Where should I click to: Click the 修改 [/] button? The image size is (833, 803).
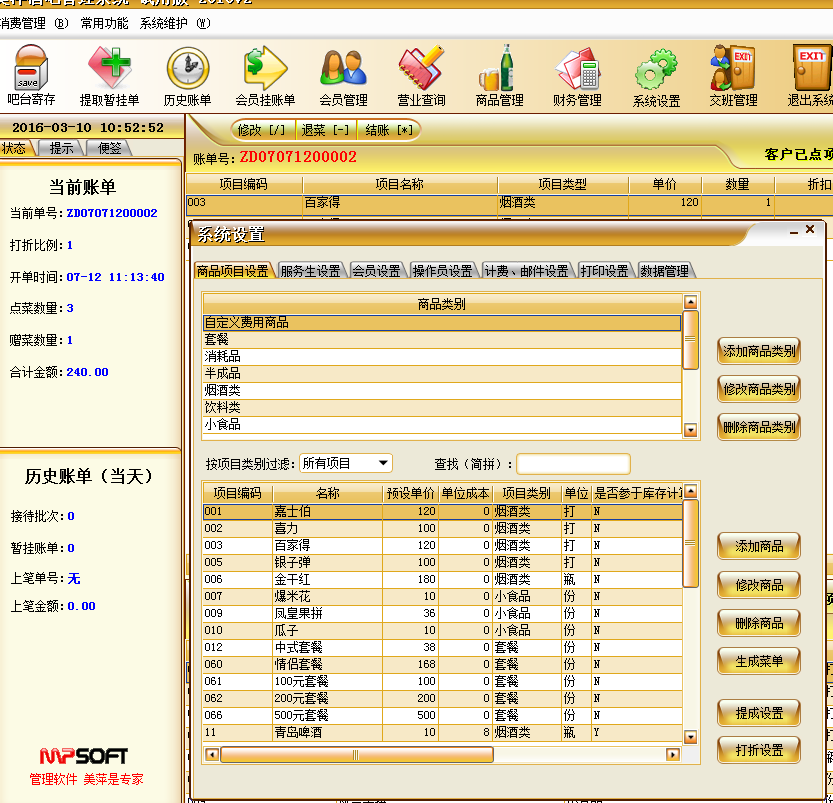(x=262, y=130)
